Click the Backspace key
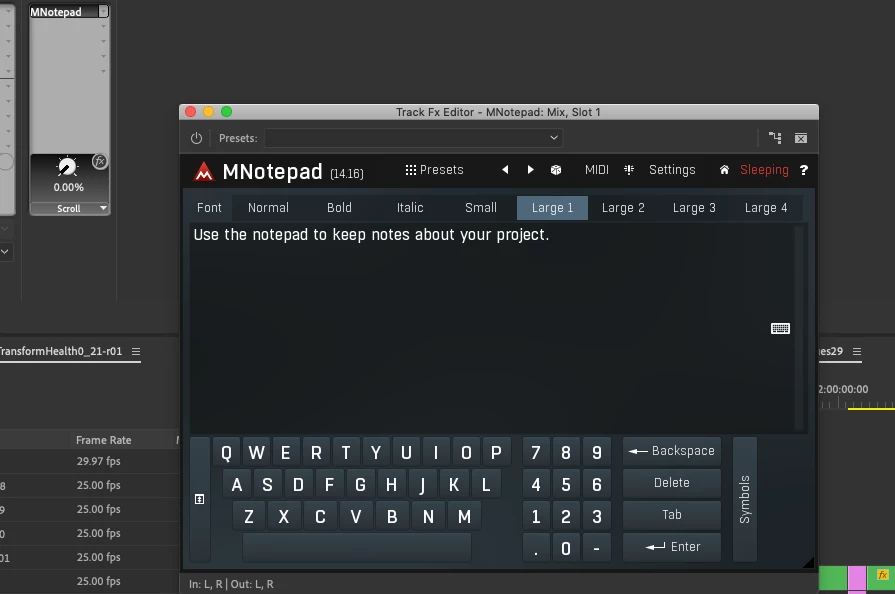 tap(672, 451)
